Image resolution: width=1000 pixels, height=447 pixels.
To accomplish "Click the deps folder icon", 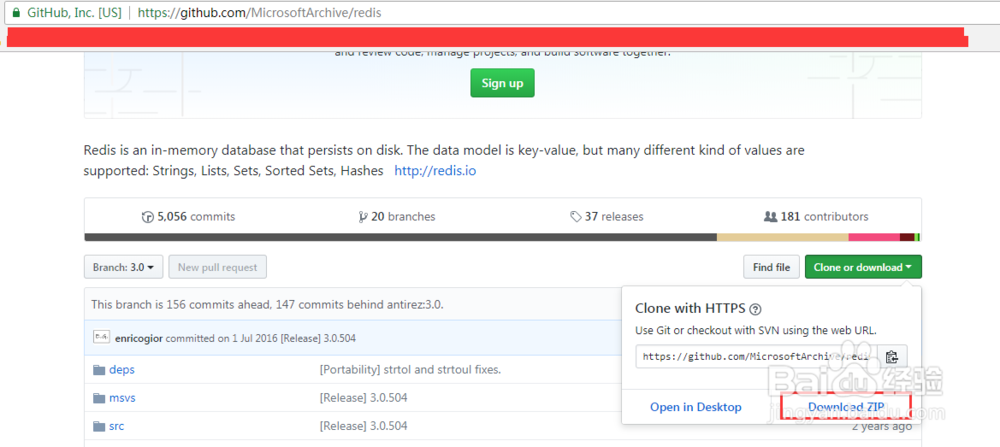I will [x=99, y=369].
